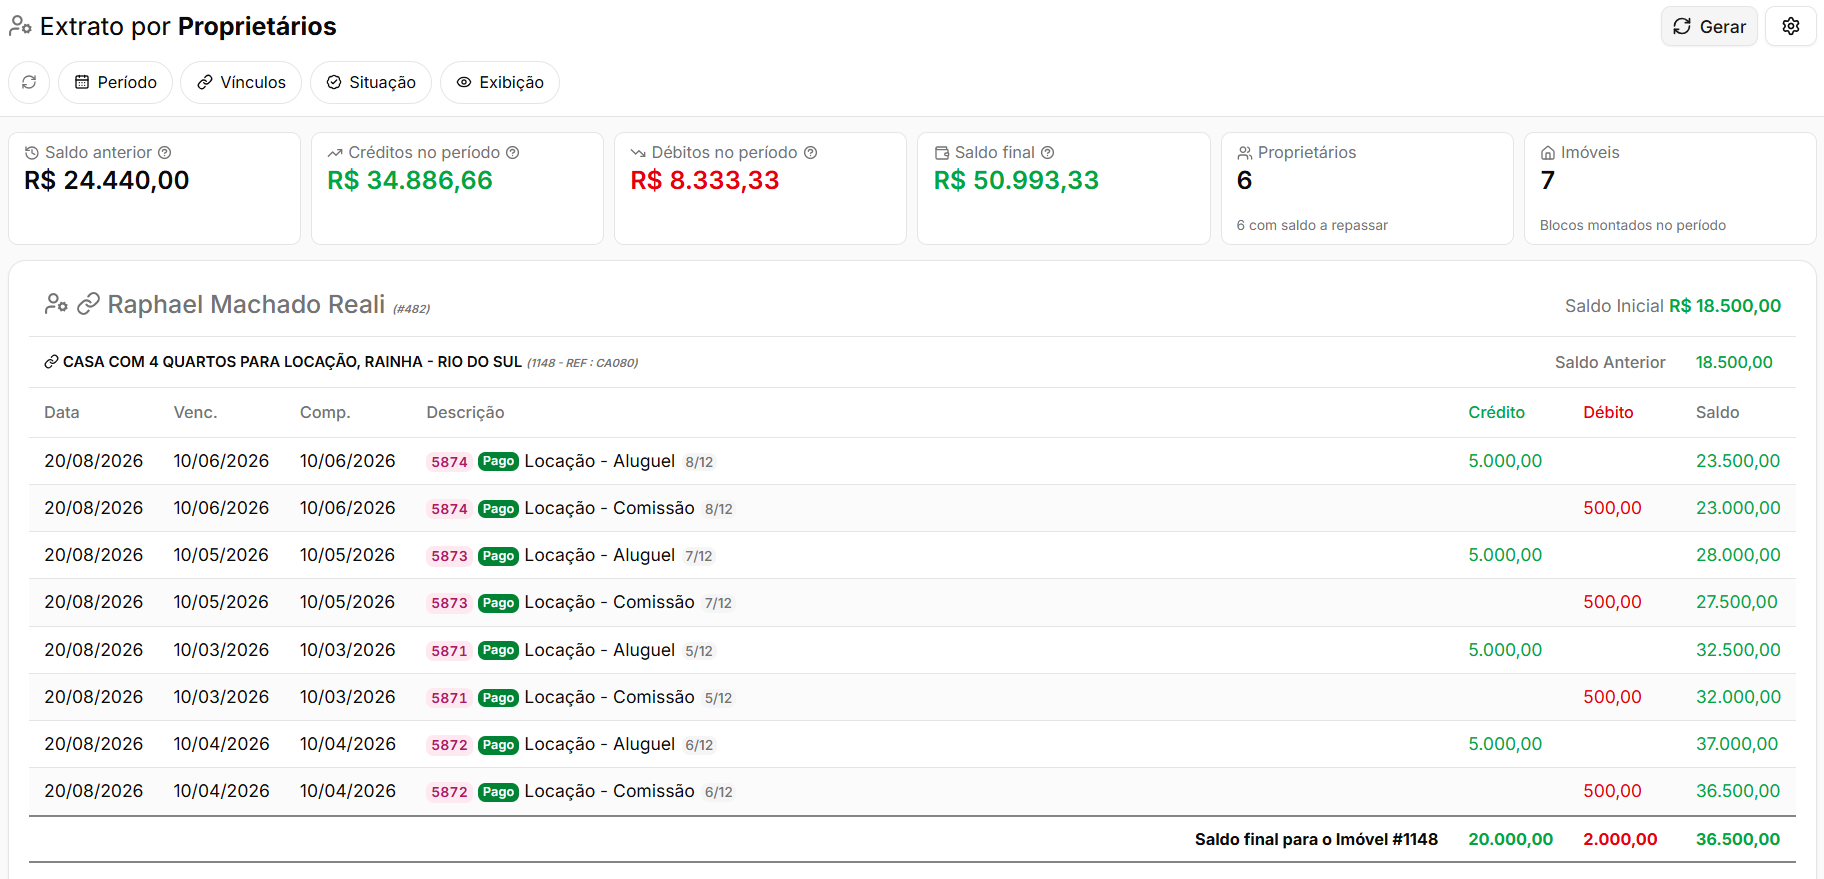Click the Débitos value R$ 8.333,33
The height and width of the screenshot is (879, 1824).
coord(705,180)
